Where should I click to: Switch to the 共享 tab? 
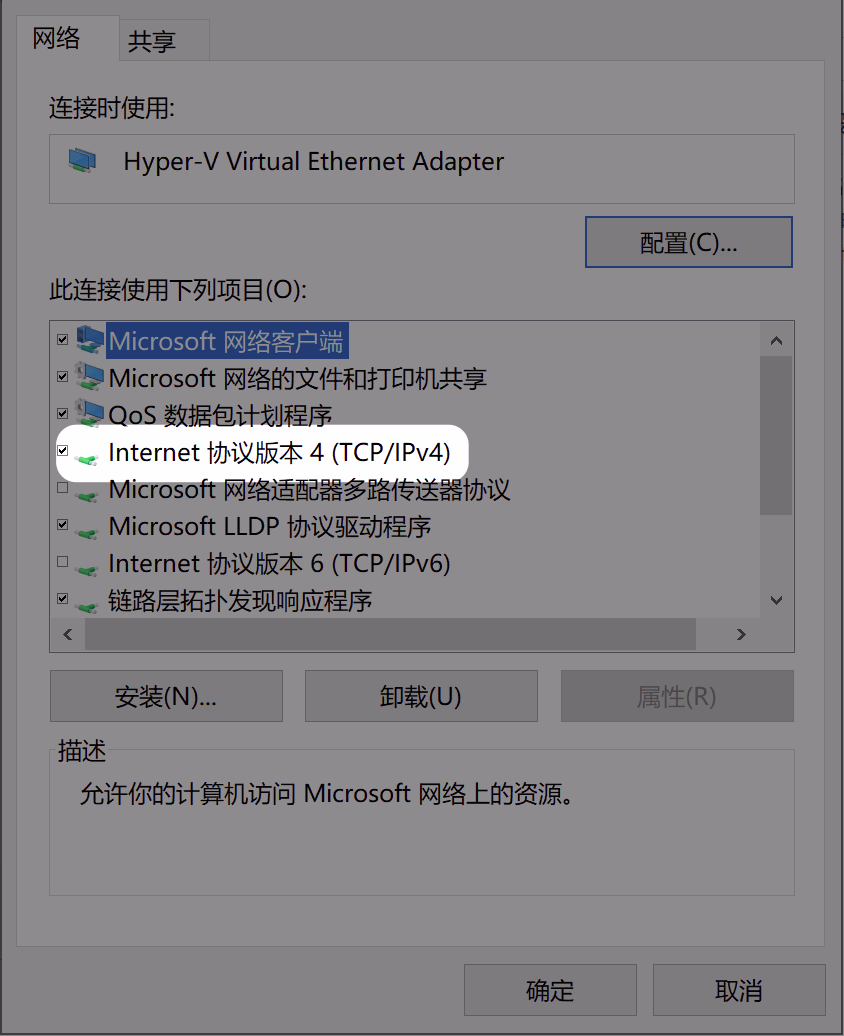click(x=152, y=41)
